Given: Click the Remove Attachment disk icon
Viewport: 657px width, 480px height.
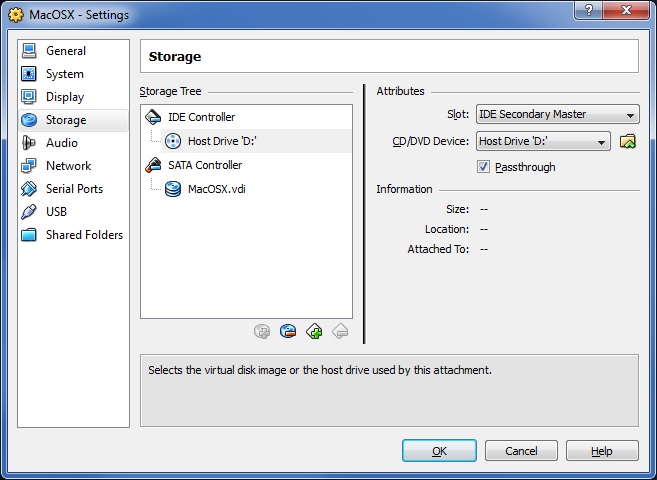Looking at the screenshot, I should (x=288, y=331).
